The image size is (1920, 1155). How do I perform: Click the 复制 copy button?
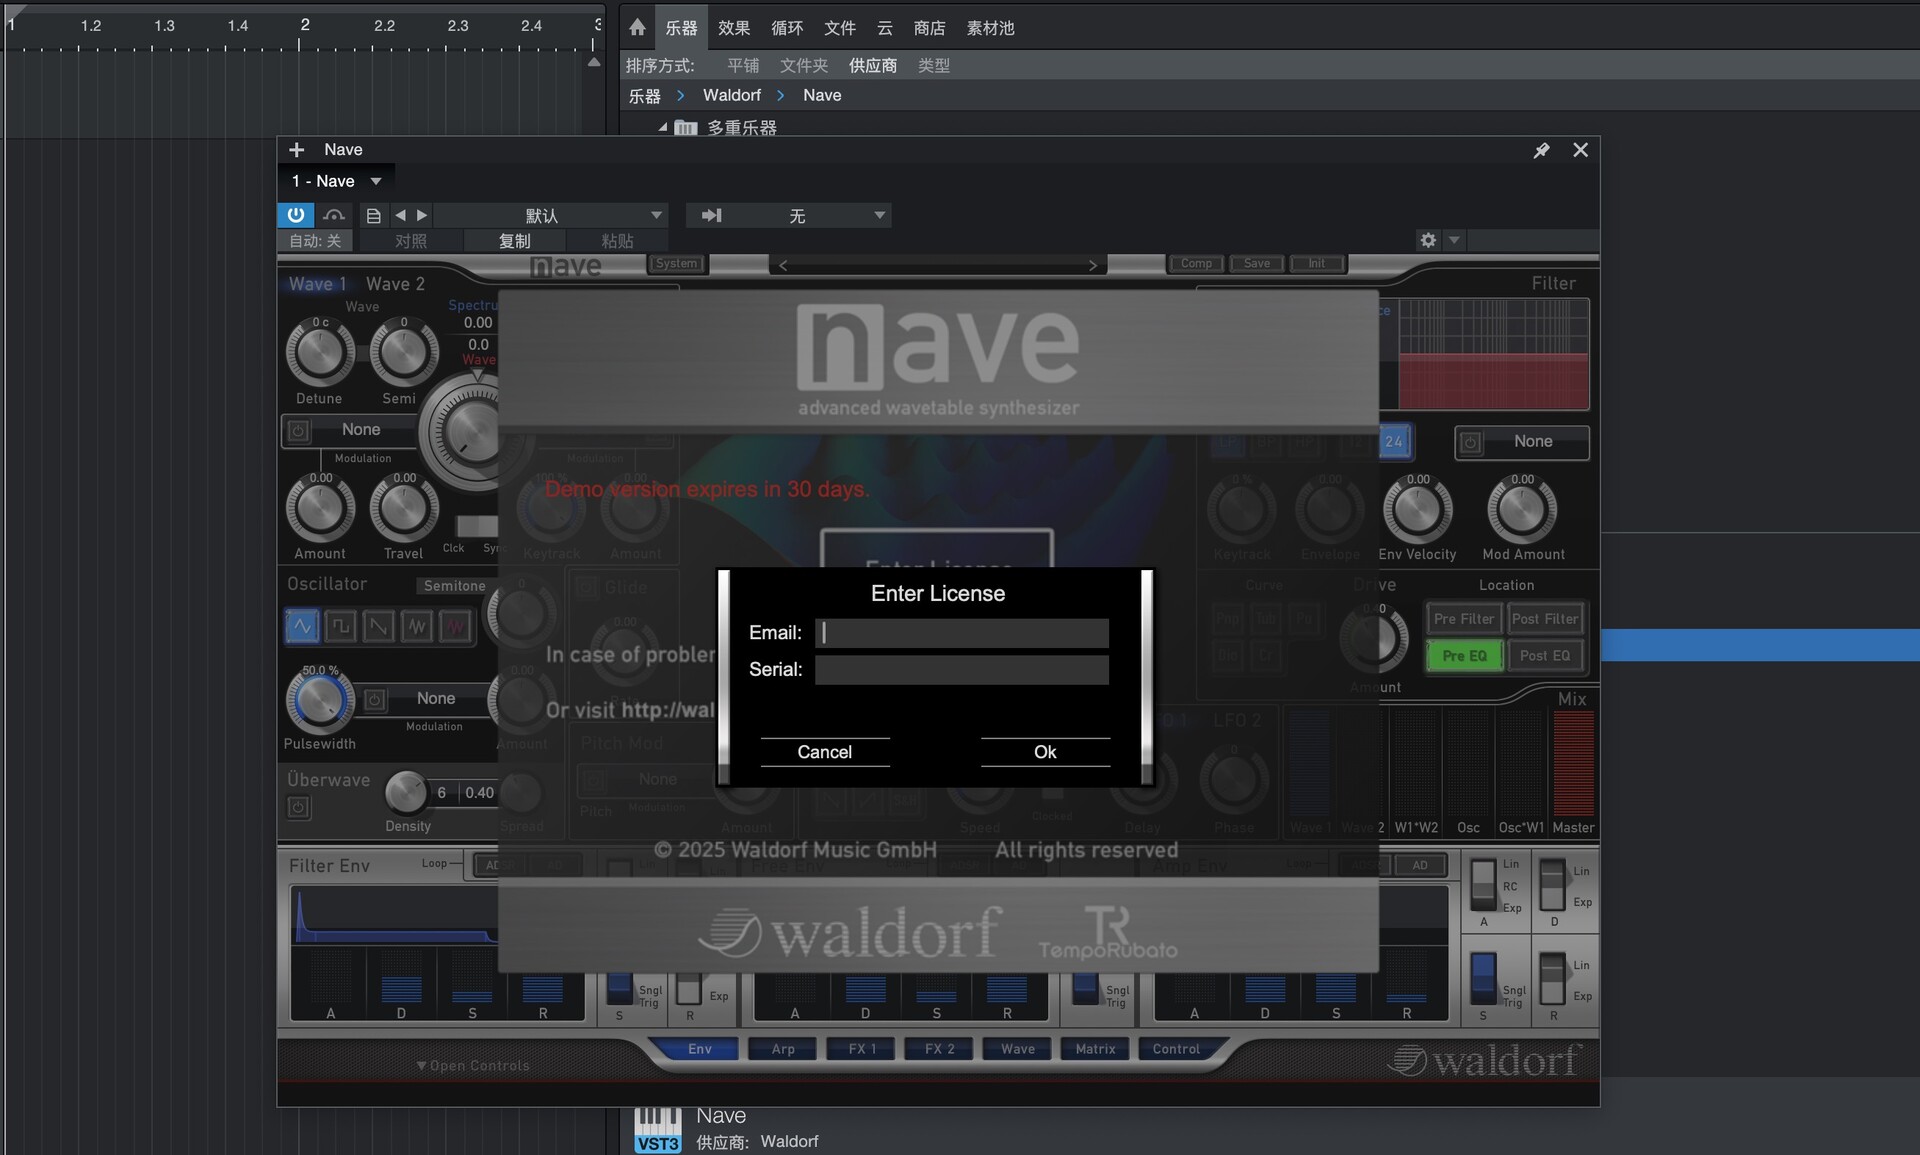tap(515, 241)
